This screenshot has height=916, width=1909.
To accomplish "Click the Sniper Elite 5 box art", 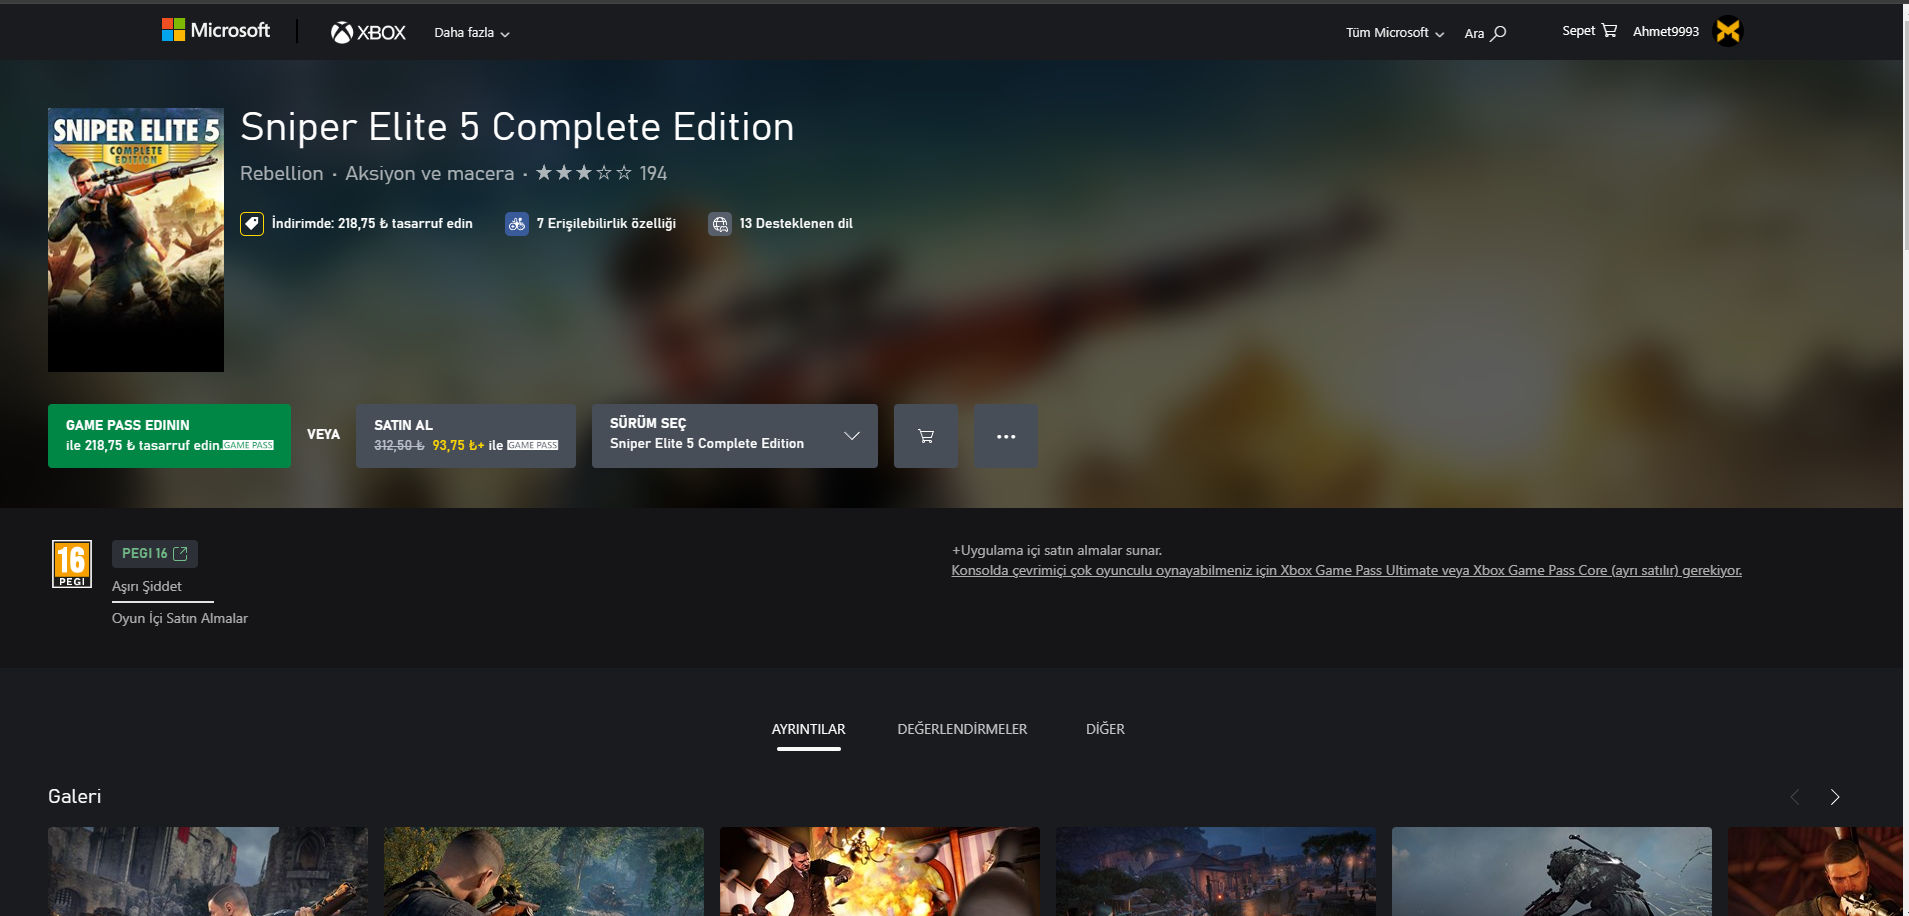I will (136, 240).
